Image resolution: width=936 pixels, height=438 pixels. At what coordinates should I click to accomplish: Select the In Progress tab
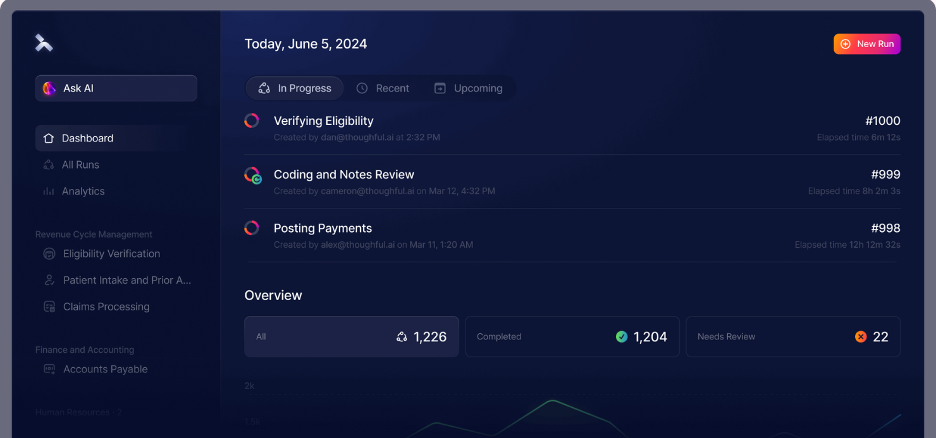tap(294, 88)
